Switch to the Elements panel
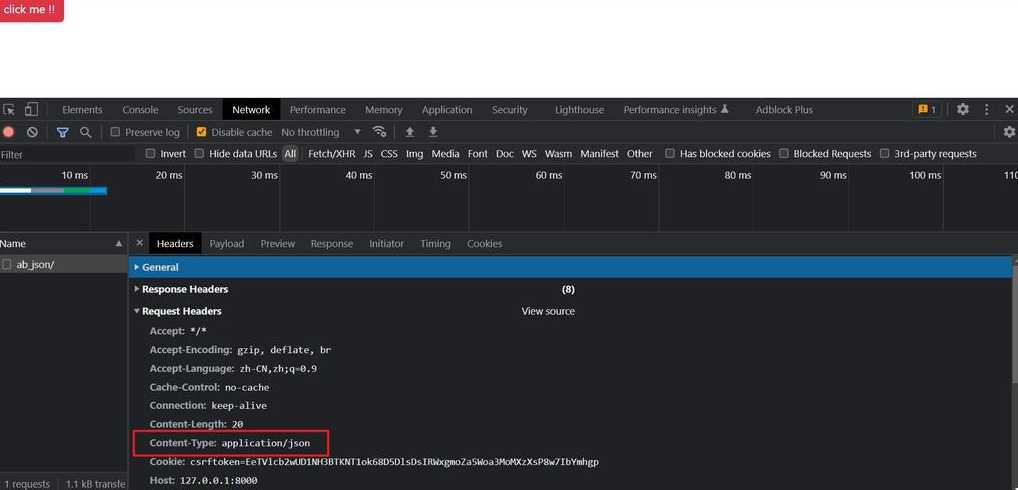Screen dimensions: 1018x490 (82, 110)
